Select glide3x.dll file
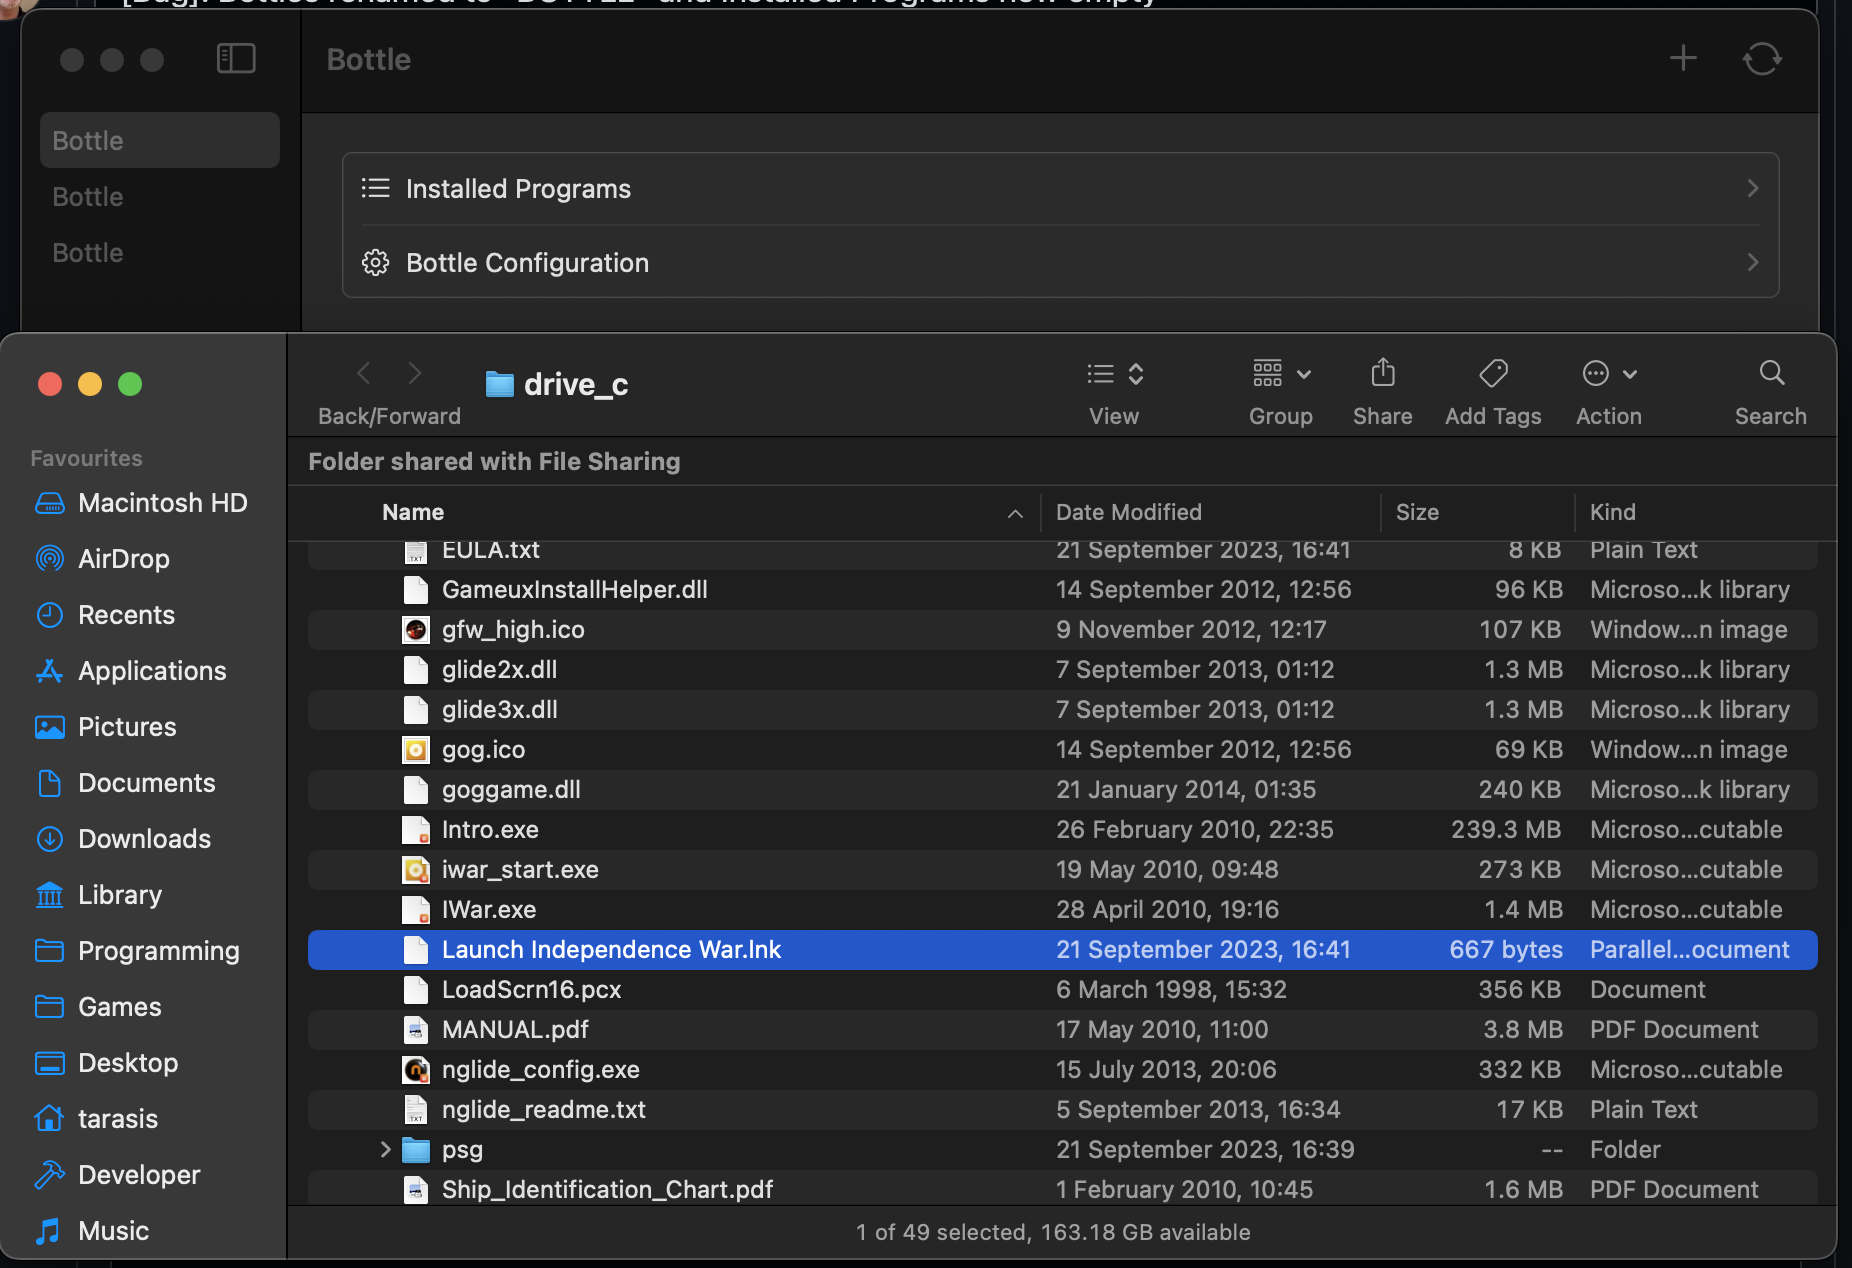 [1062, 710]
